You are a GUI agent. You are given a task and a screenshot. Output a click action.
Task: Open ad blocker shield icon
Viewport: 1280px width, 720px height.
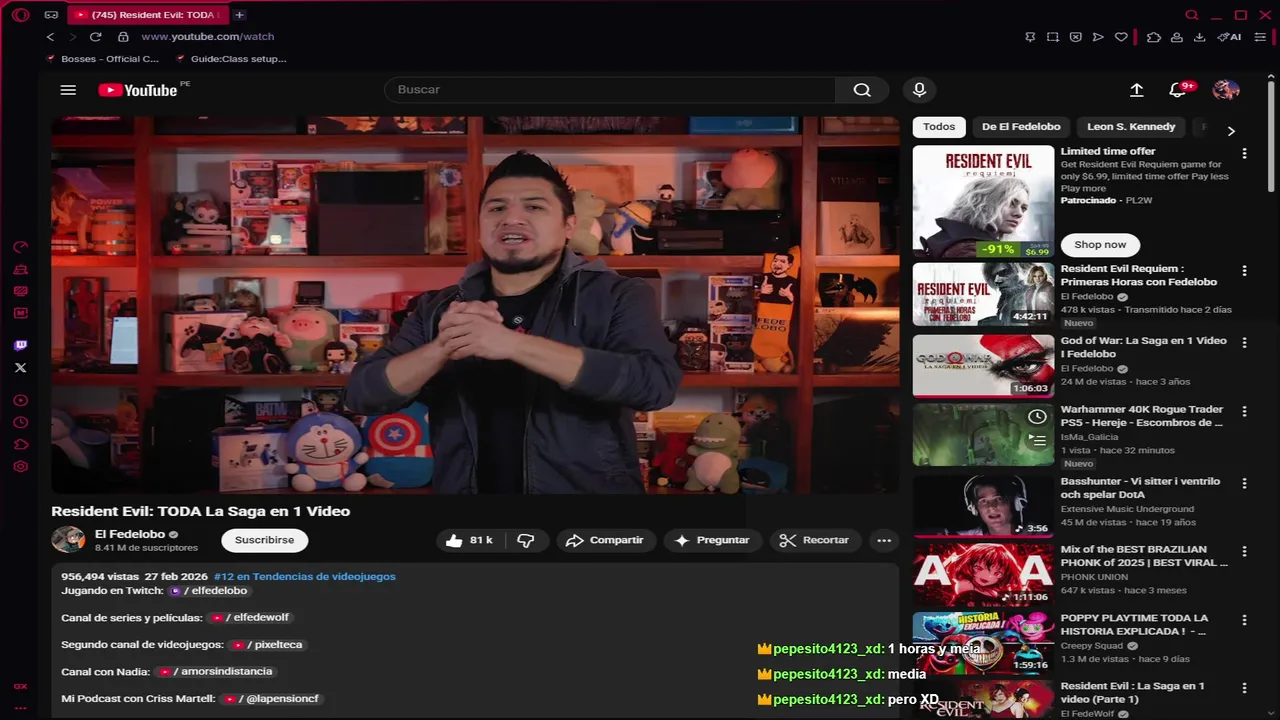1076,37
